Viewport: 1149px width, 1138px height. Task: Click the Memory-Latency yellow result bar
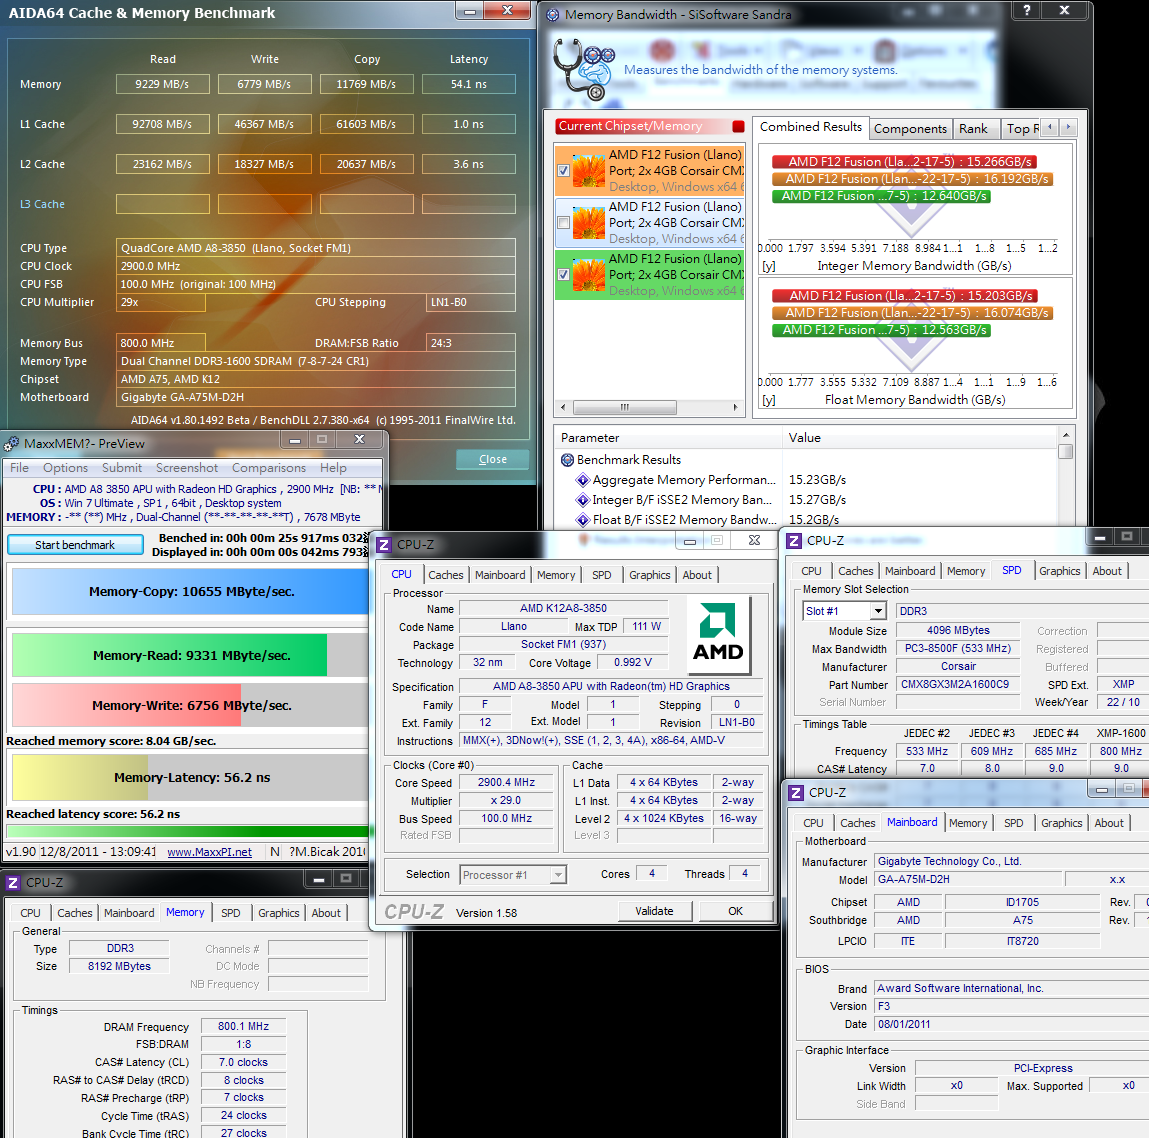coord(80,777)
